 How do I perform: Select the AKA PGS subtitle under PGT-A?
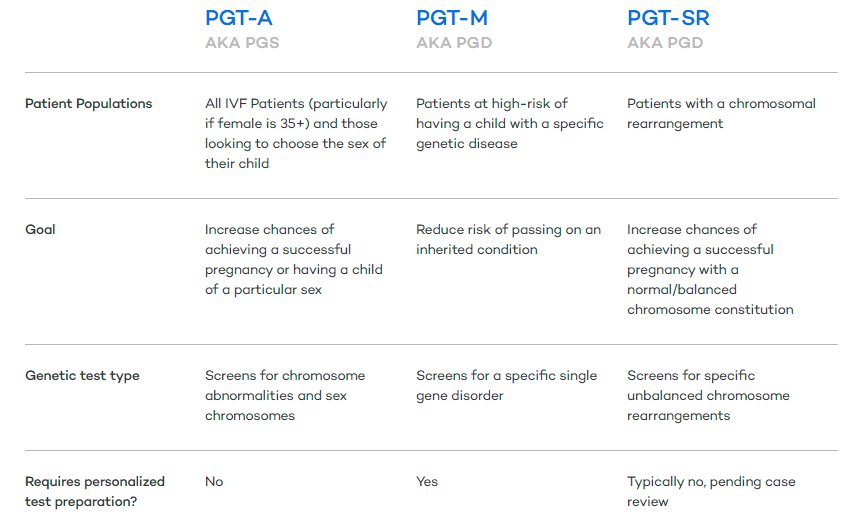(242, 43)
